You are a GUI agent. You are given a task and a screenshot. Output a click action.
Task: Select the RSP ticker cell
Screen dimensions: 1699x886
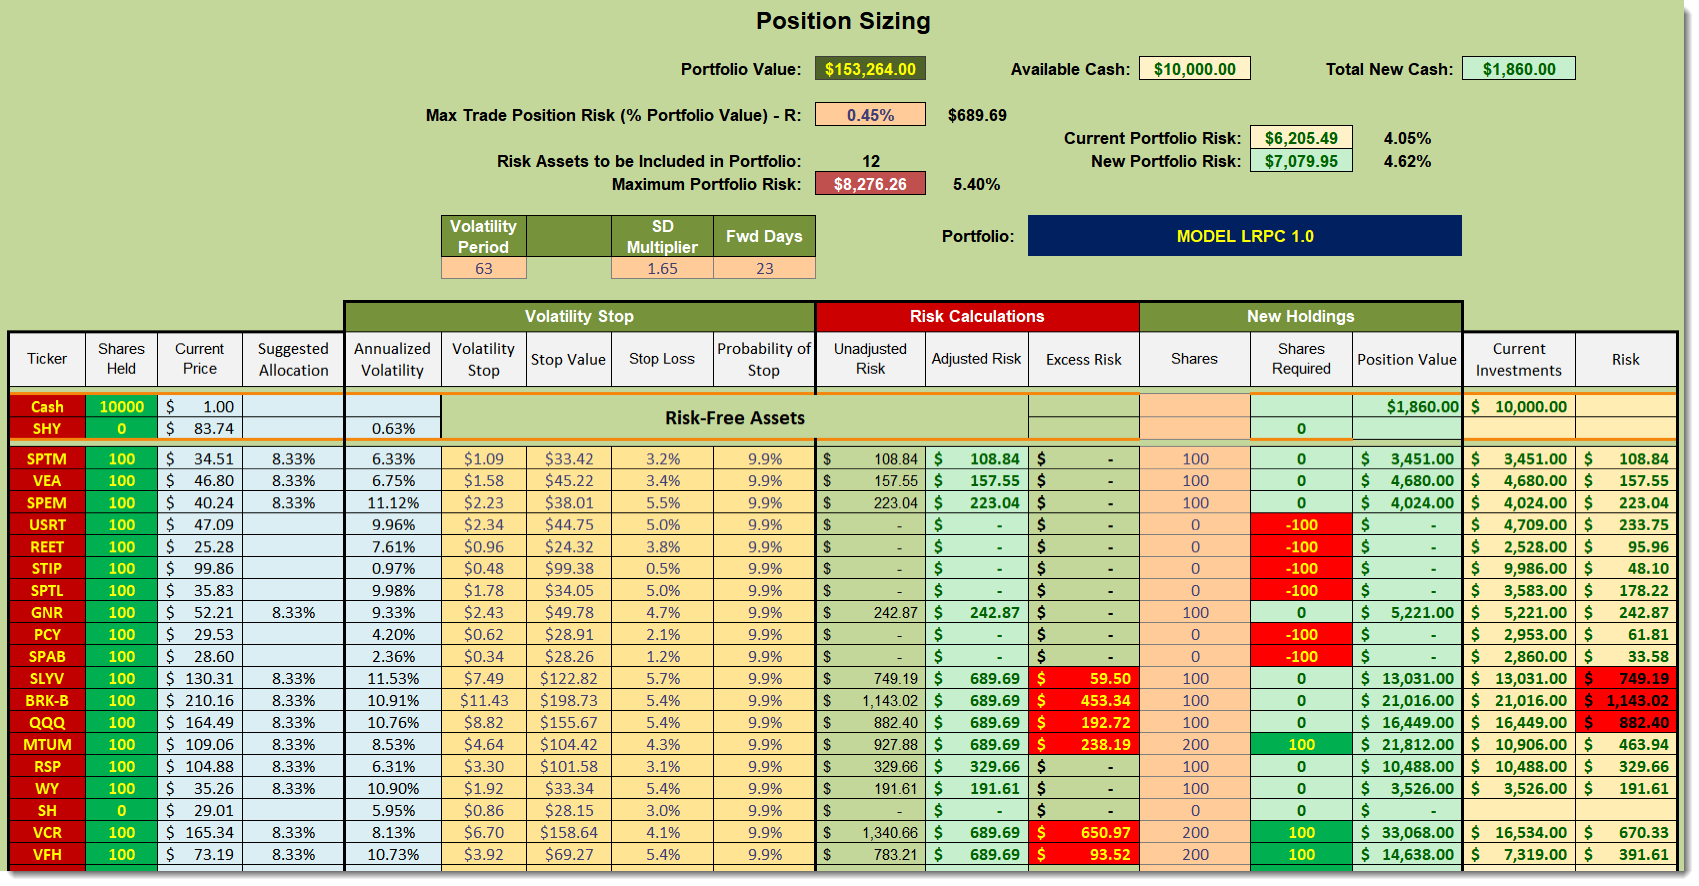click(x=47, y=767)
